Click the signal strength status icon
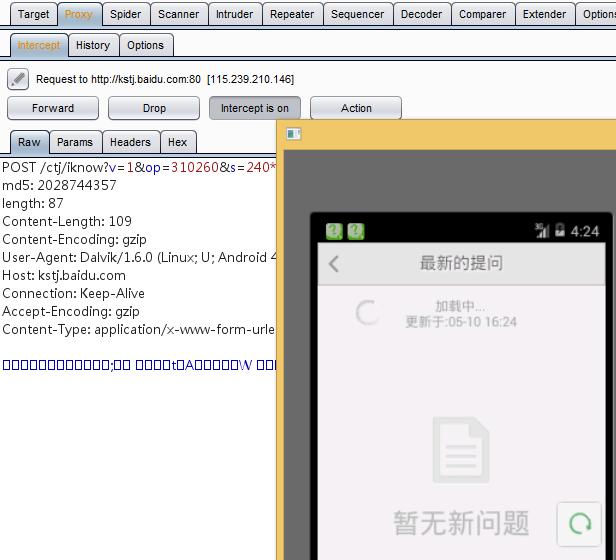616x560 pixels. pyautogui.click(x=542, y=230)
